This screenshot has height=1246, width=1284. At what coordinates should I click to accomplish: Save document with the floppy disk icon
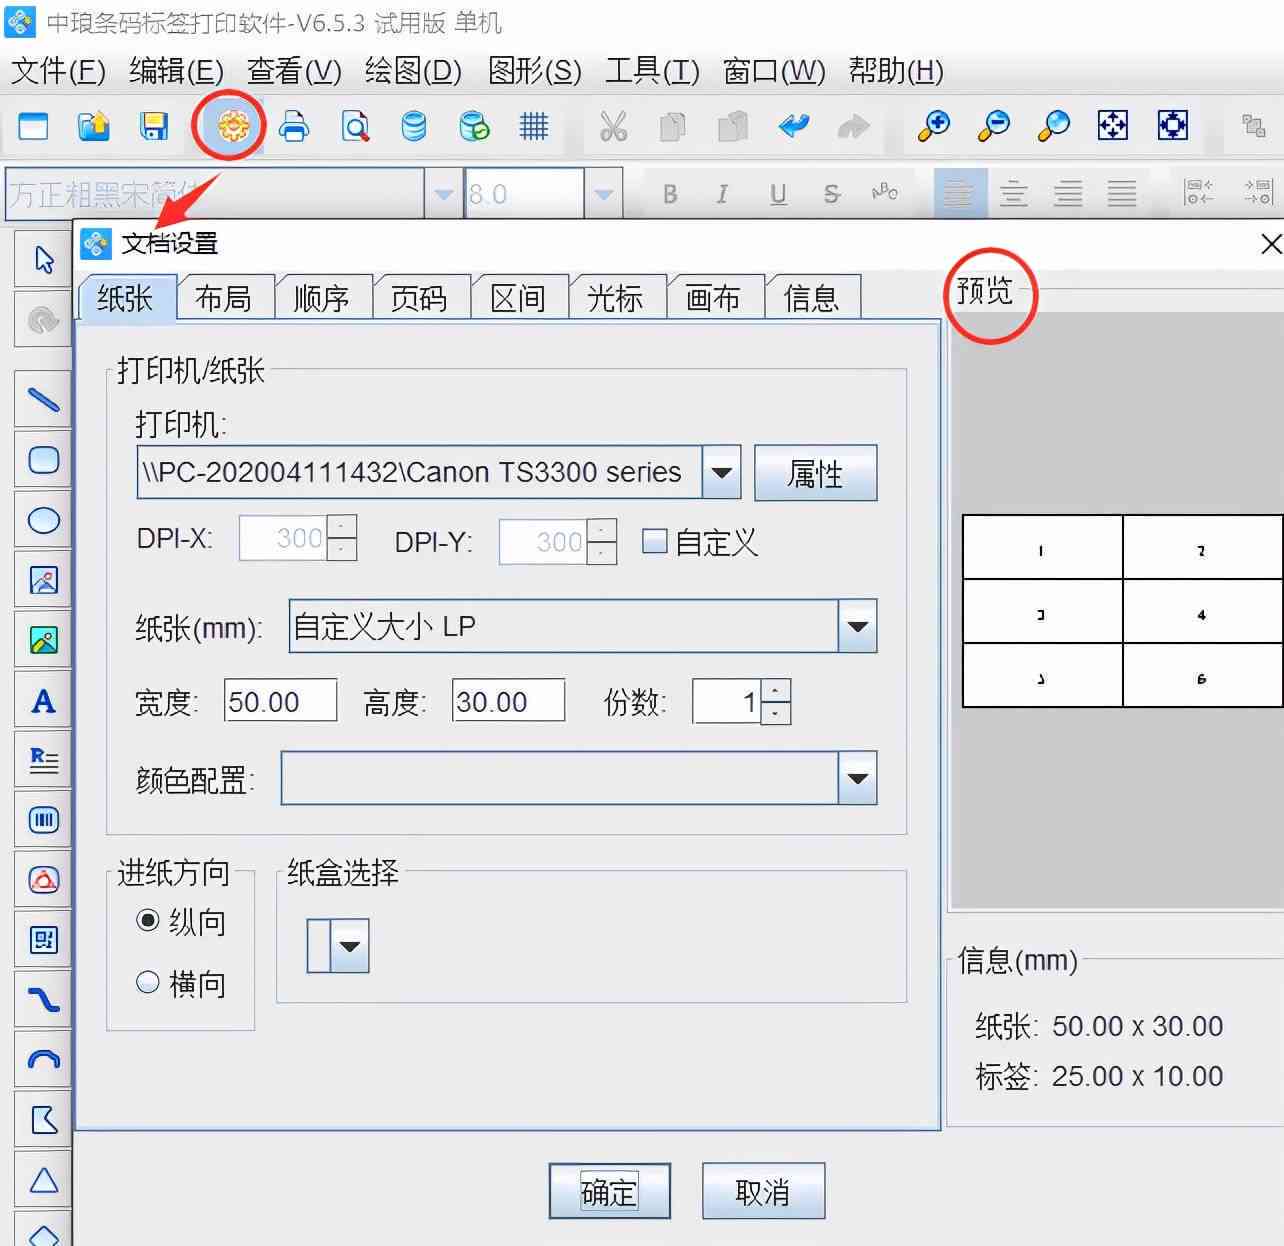[x=154, y=126]
